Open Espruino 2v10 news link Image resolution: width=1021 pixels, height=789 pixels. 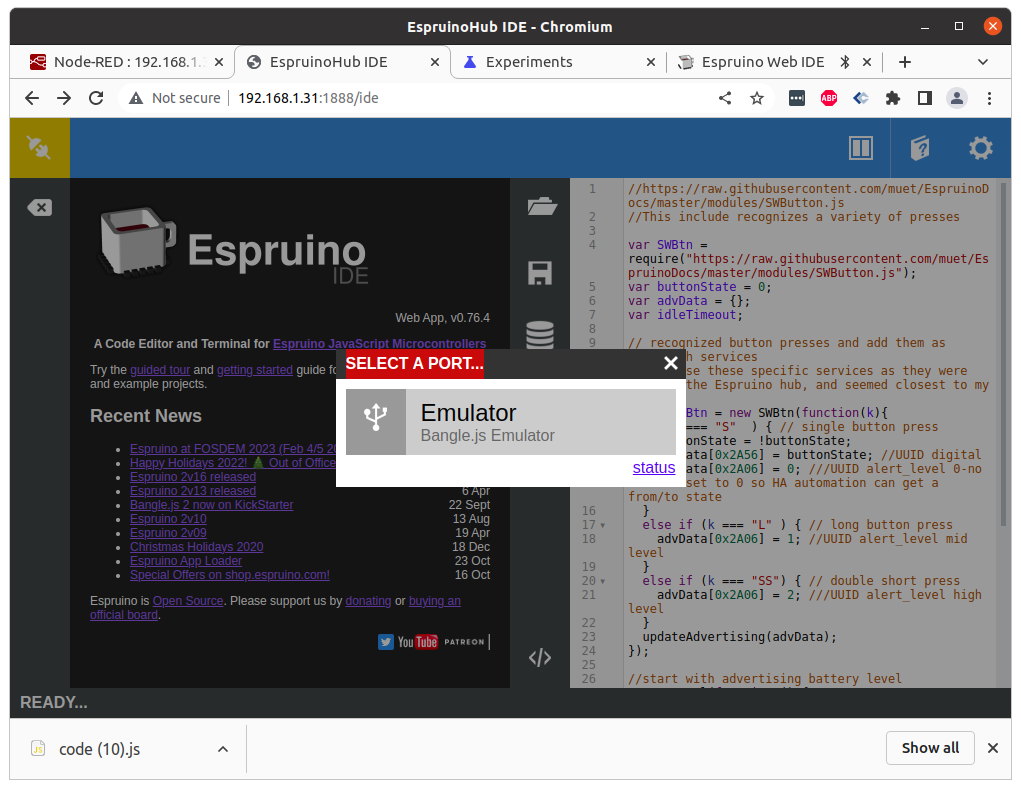(168, 519)
